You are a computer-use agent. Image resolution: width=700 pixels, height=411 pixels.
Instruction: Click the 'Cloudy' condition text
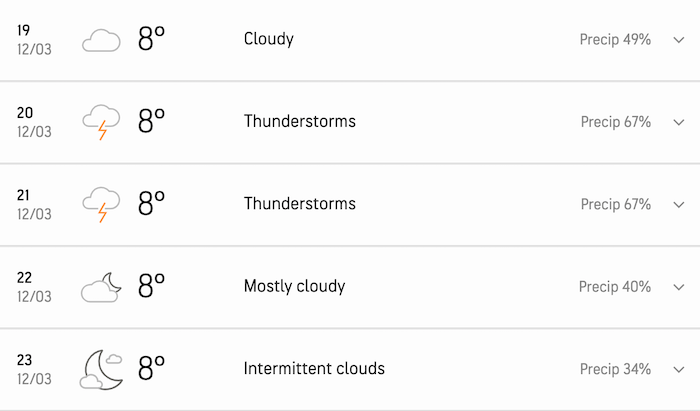tap(268, 39)
